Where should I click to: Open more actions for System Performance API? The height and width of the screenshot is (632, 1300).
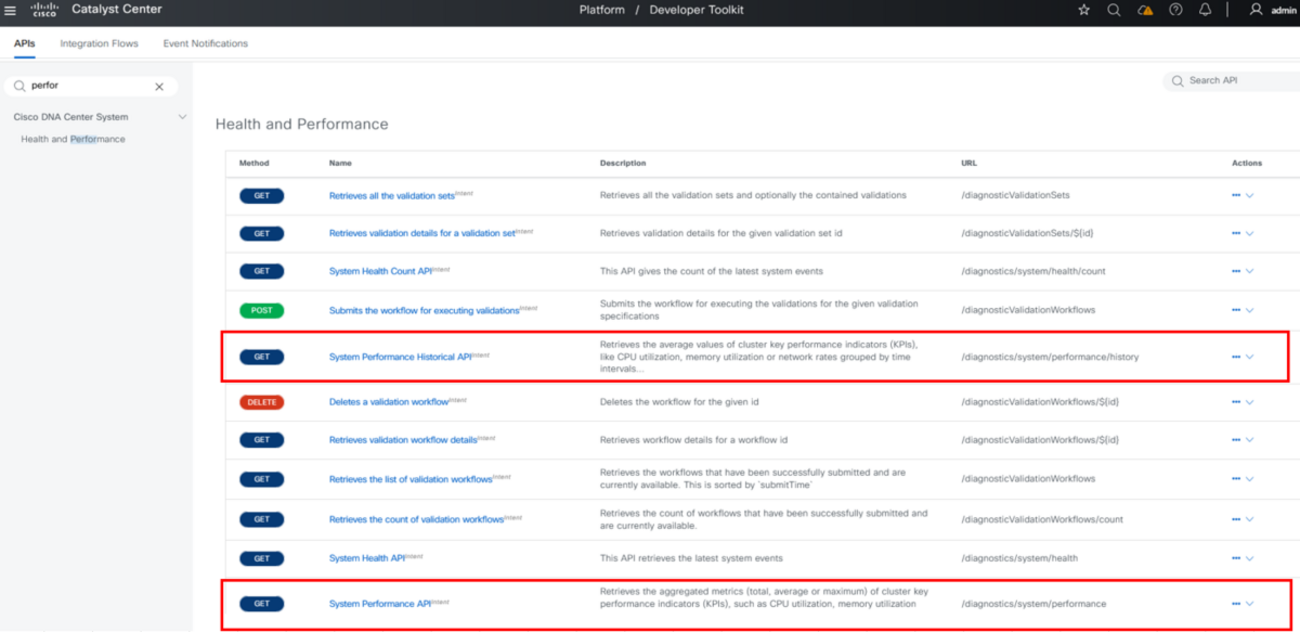click(x=1236, y=604)
